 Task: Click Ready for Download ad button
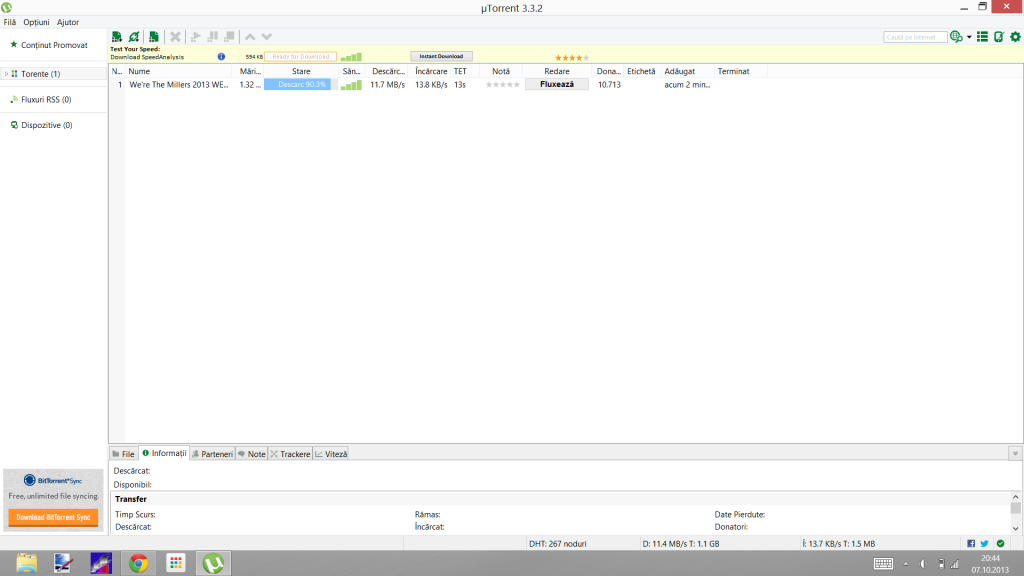300,57
